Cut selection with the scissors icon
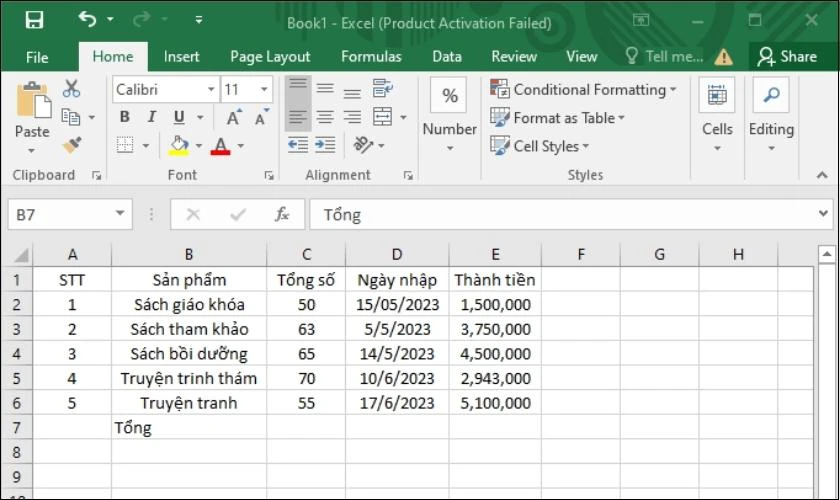 71,88
